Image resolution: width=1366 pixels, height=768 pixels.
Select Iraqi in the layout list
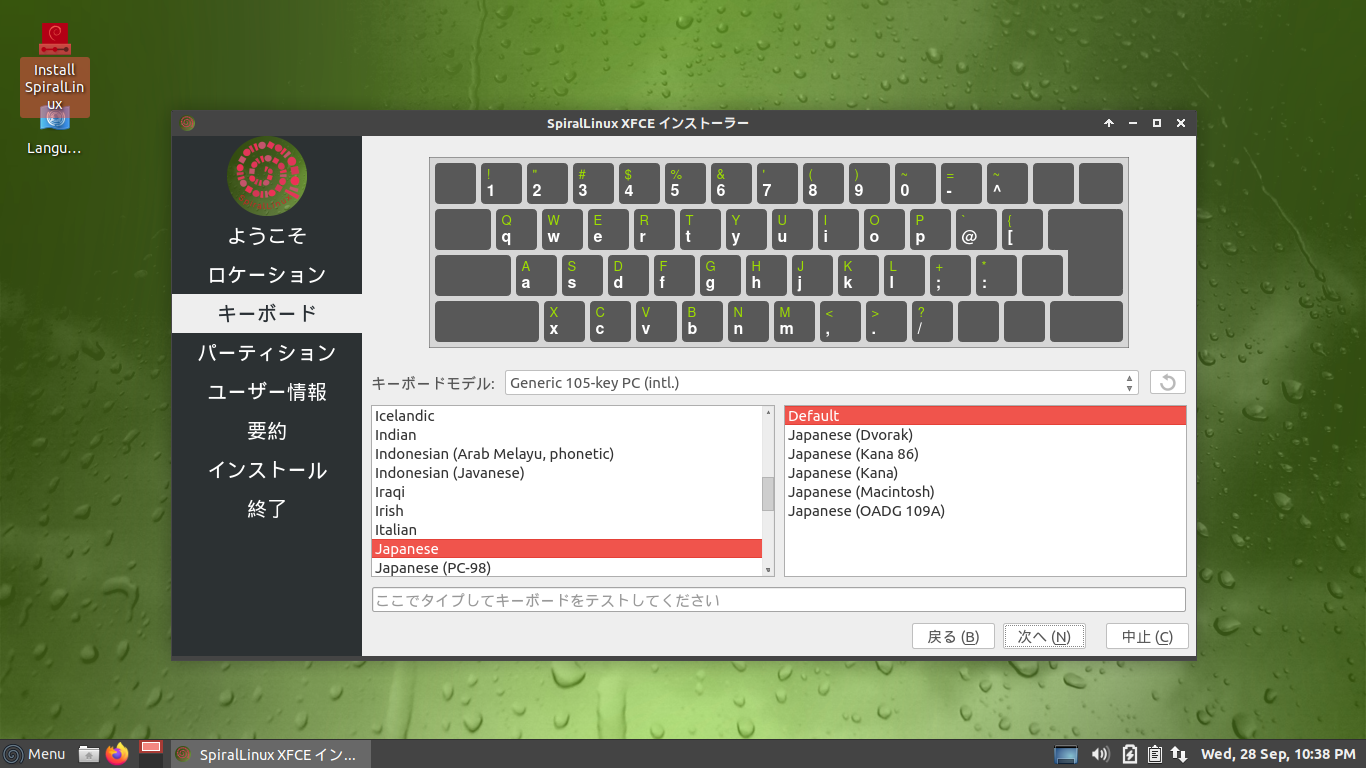click(567, 492)
